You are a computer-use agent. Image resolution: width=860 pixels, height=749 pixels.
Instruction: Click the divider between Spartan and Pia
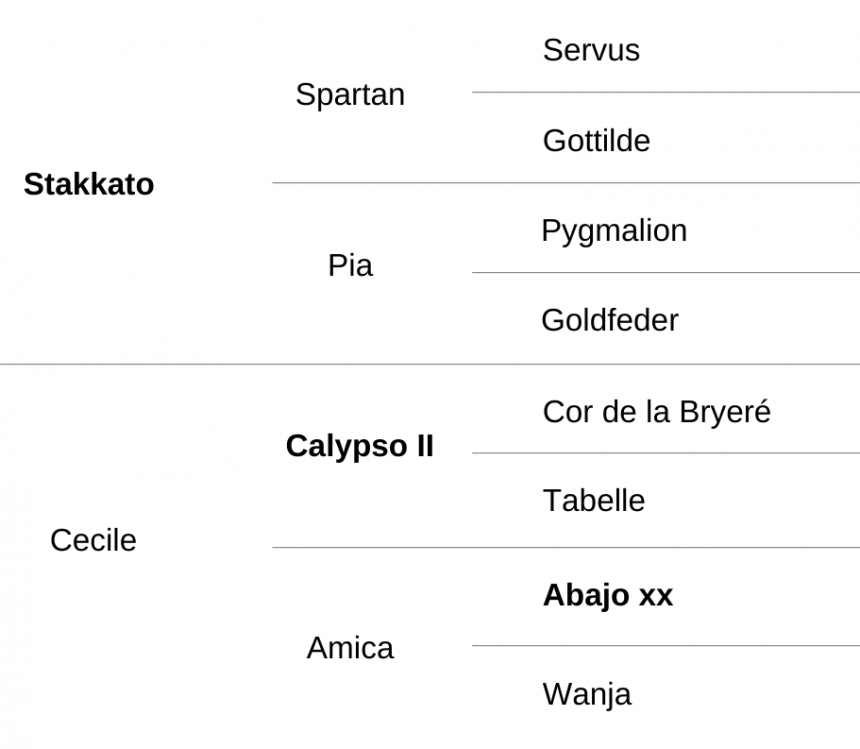pyautogui.click(x=566, y=183)
